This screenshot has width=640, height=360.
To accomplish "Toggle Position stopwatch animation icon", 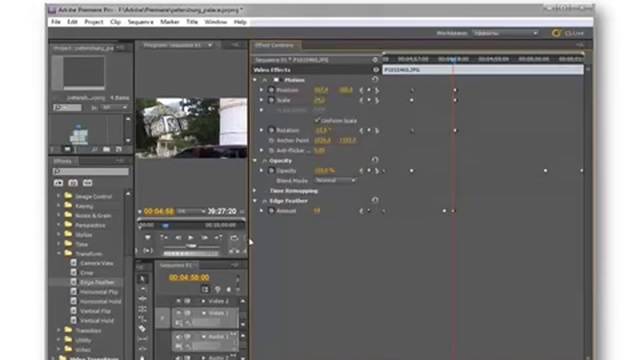I will (271, 90).
